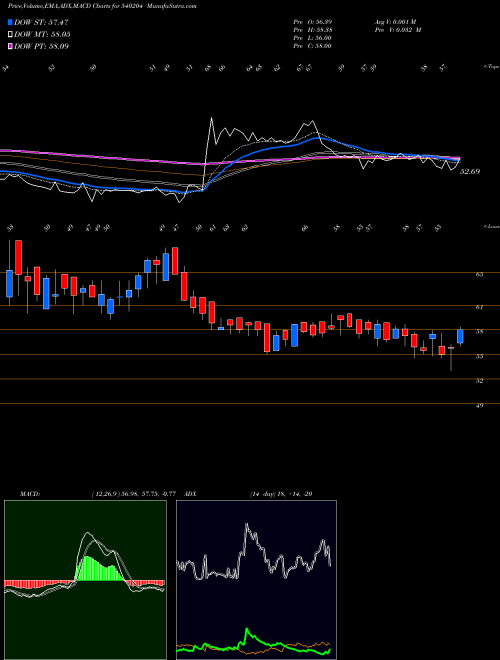This screenshot has width=500, height=660.
Task: Click the tall red candlestick at far left
Action: [19, 257]
